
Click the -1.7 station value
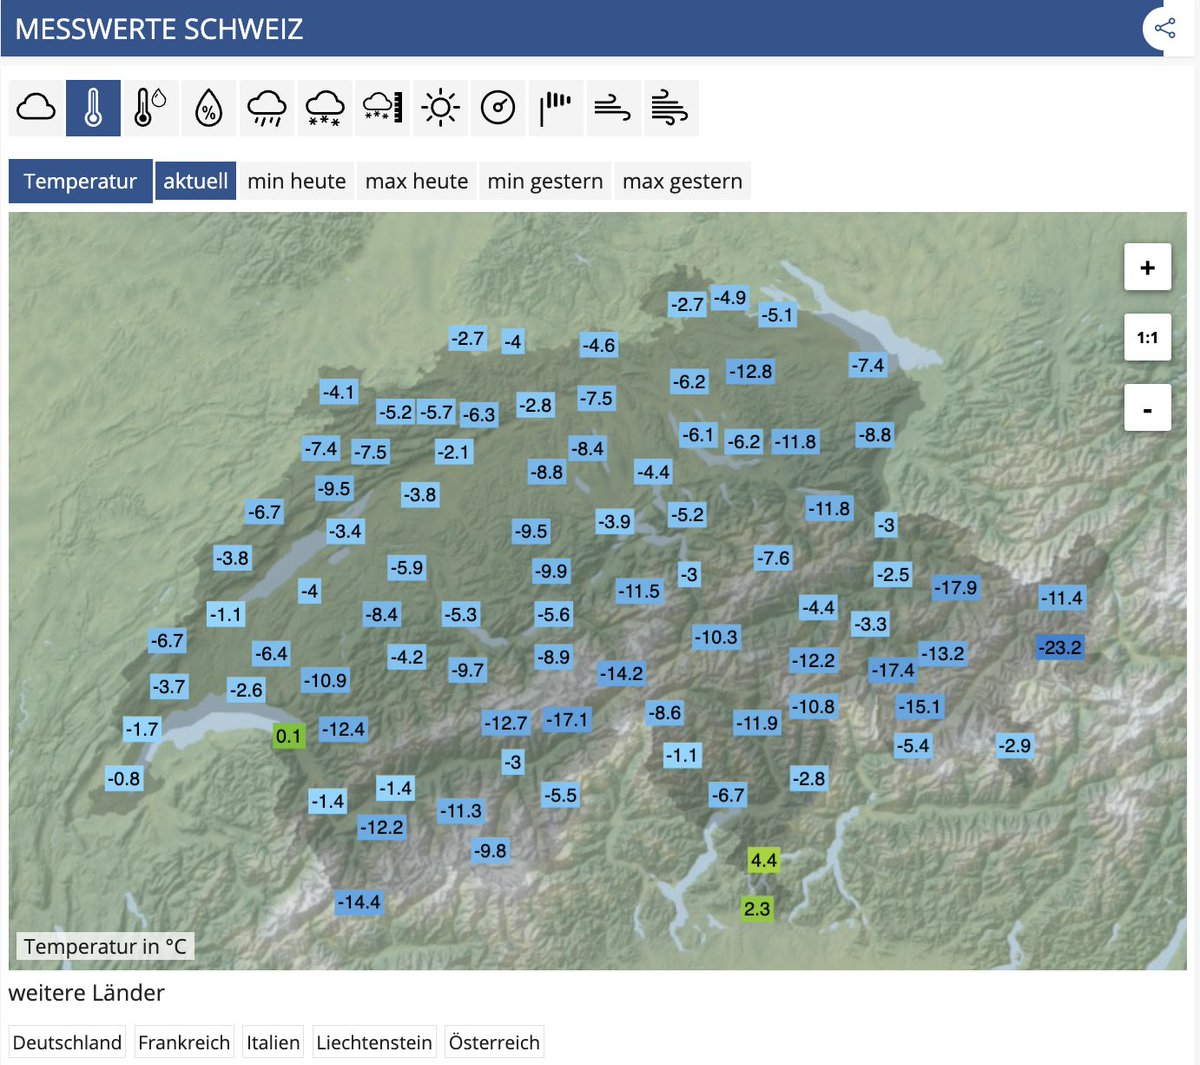point(142,729)
